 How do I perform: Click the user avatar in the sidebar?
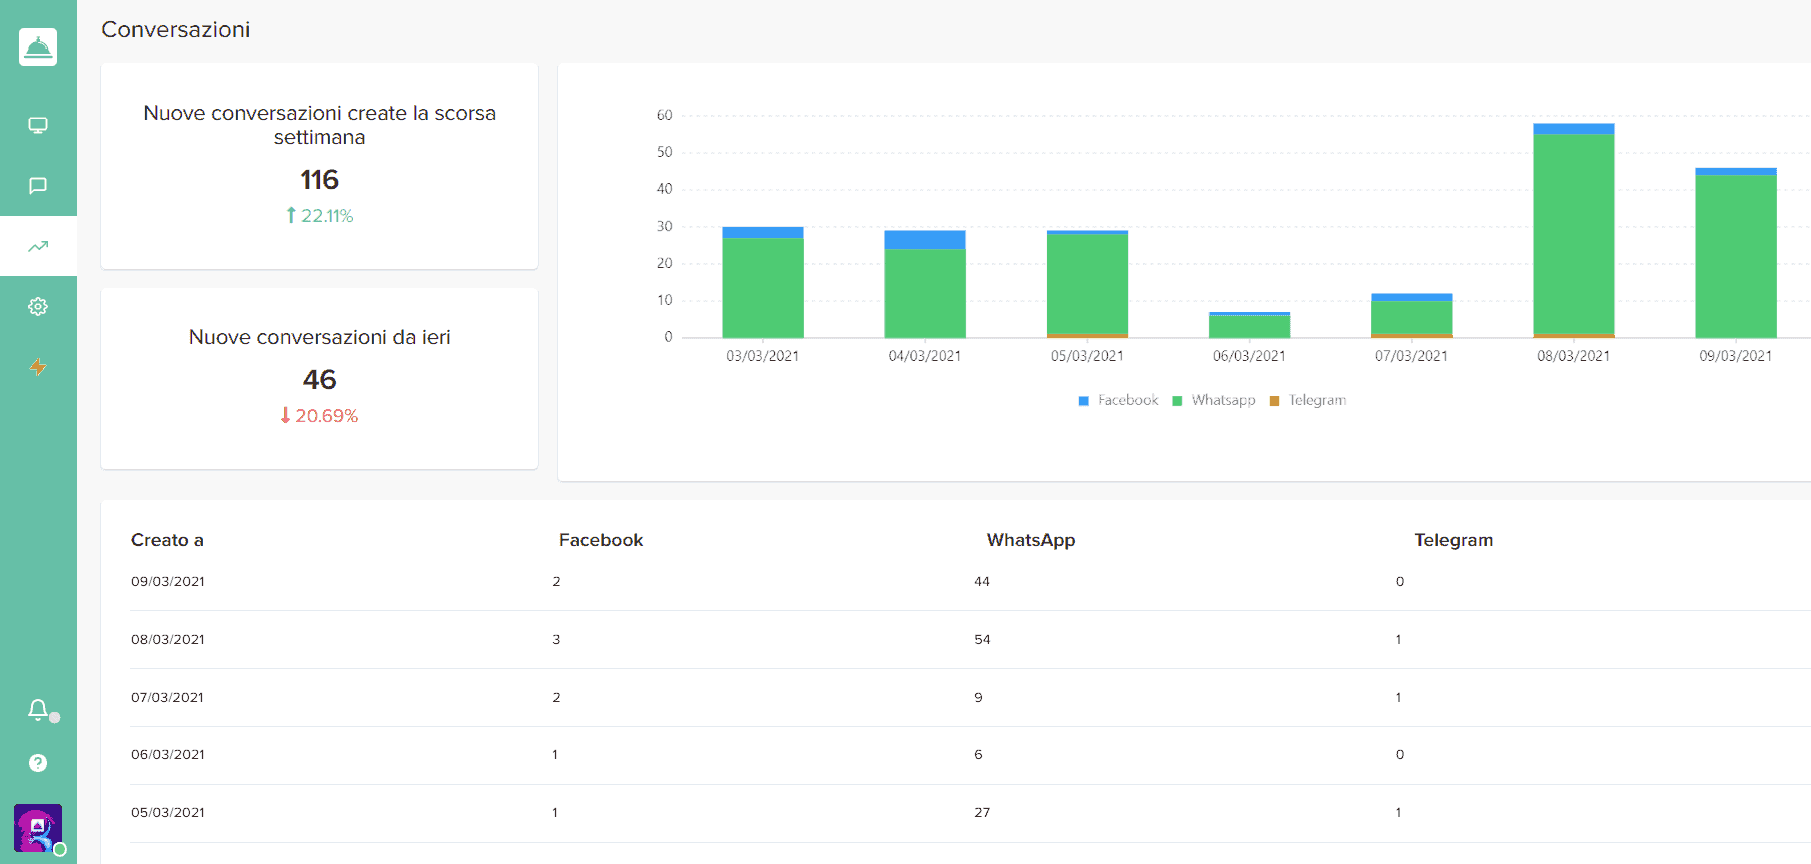(x=38, y=828)
